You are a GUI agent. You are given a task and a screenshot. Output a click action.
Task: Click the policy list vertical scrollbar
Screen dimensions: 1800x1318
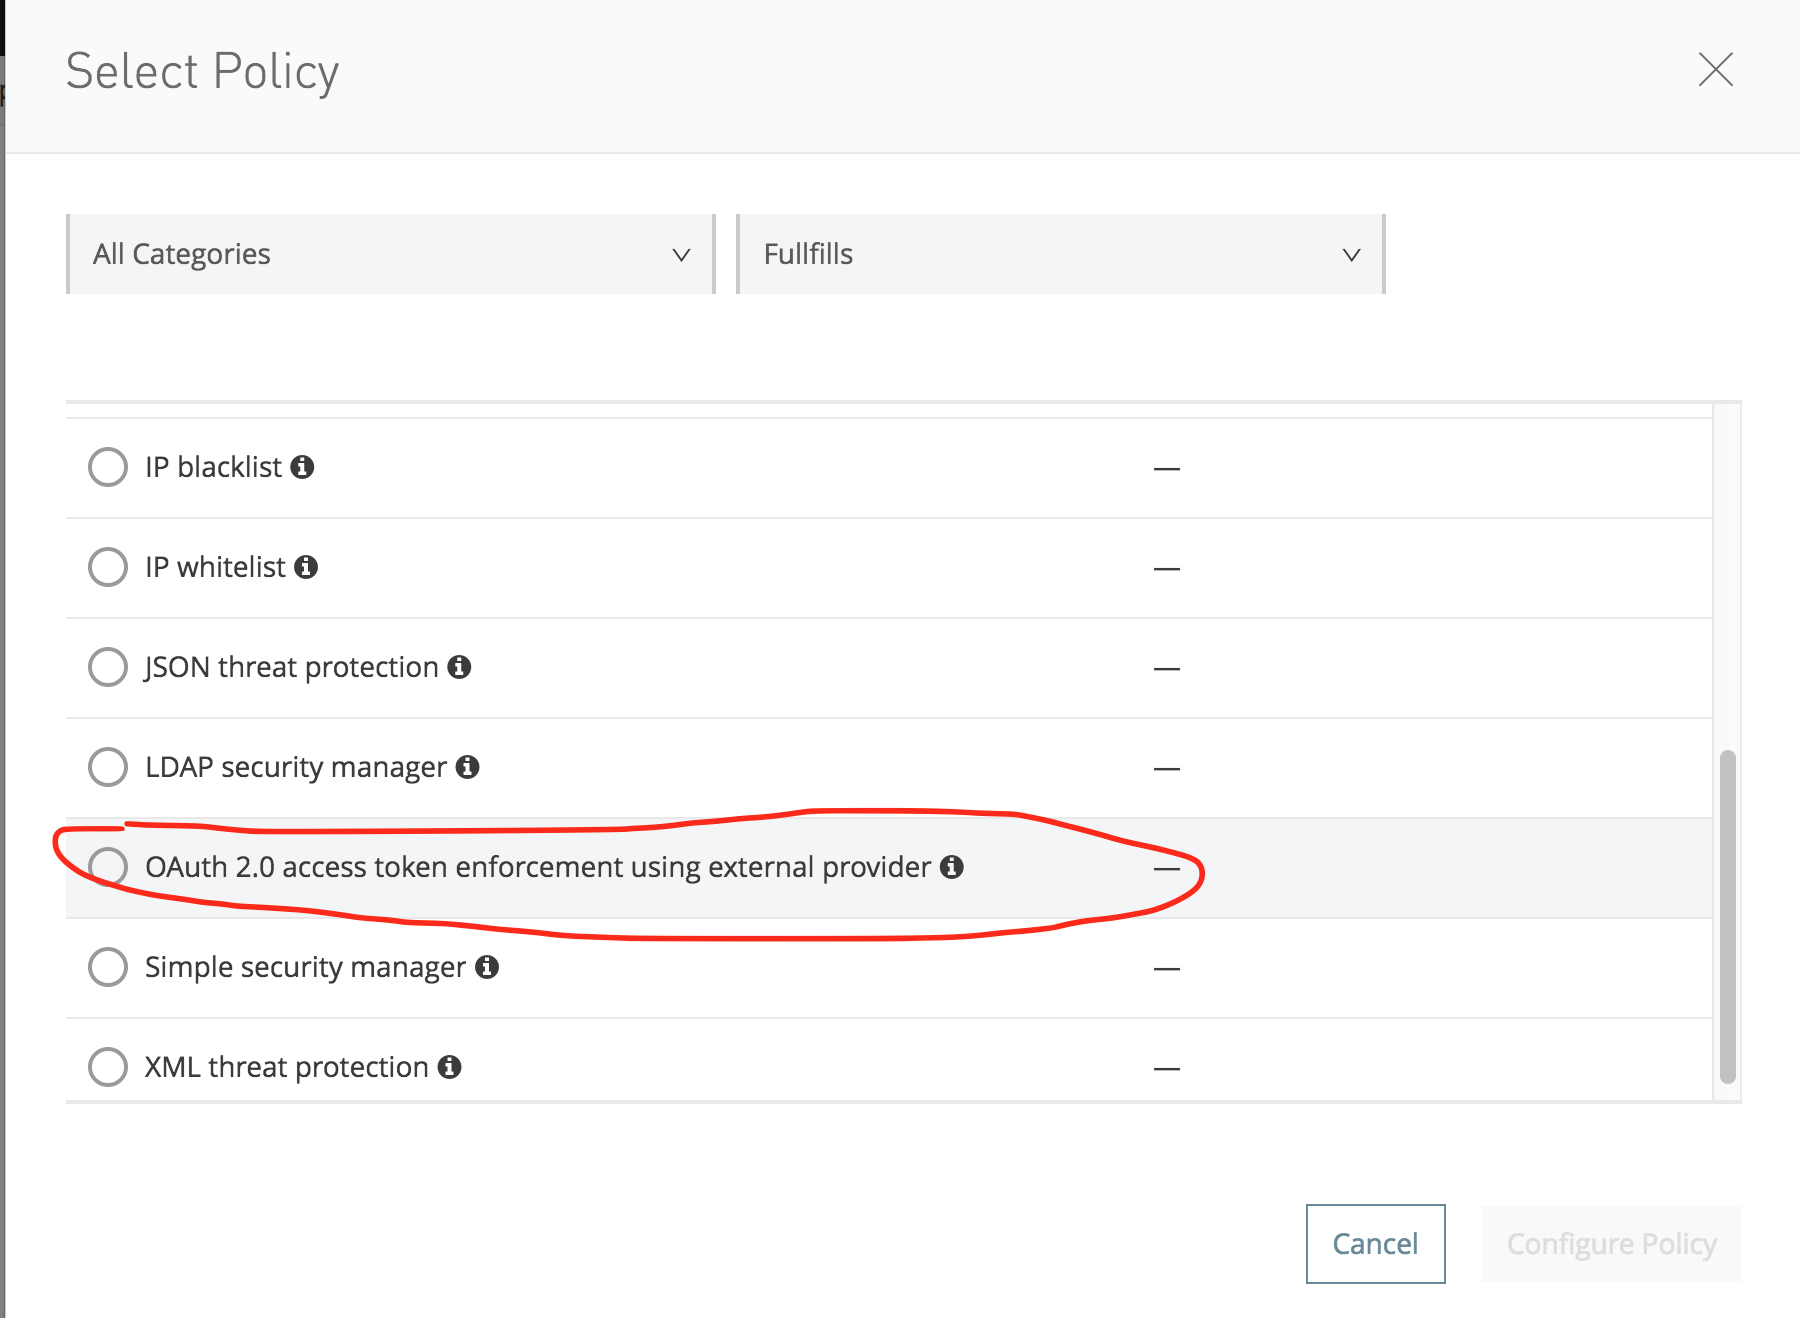[x=1727, y=915]
